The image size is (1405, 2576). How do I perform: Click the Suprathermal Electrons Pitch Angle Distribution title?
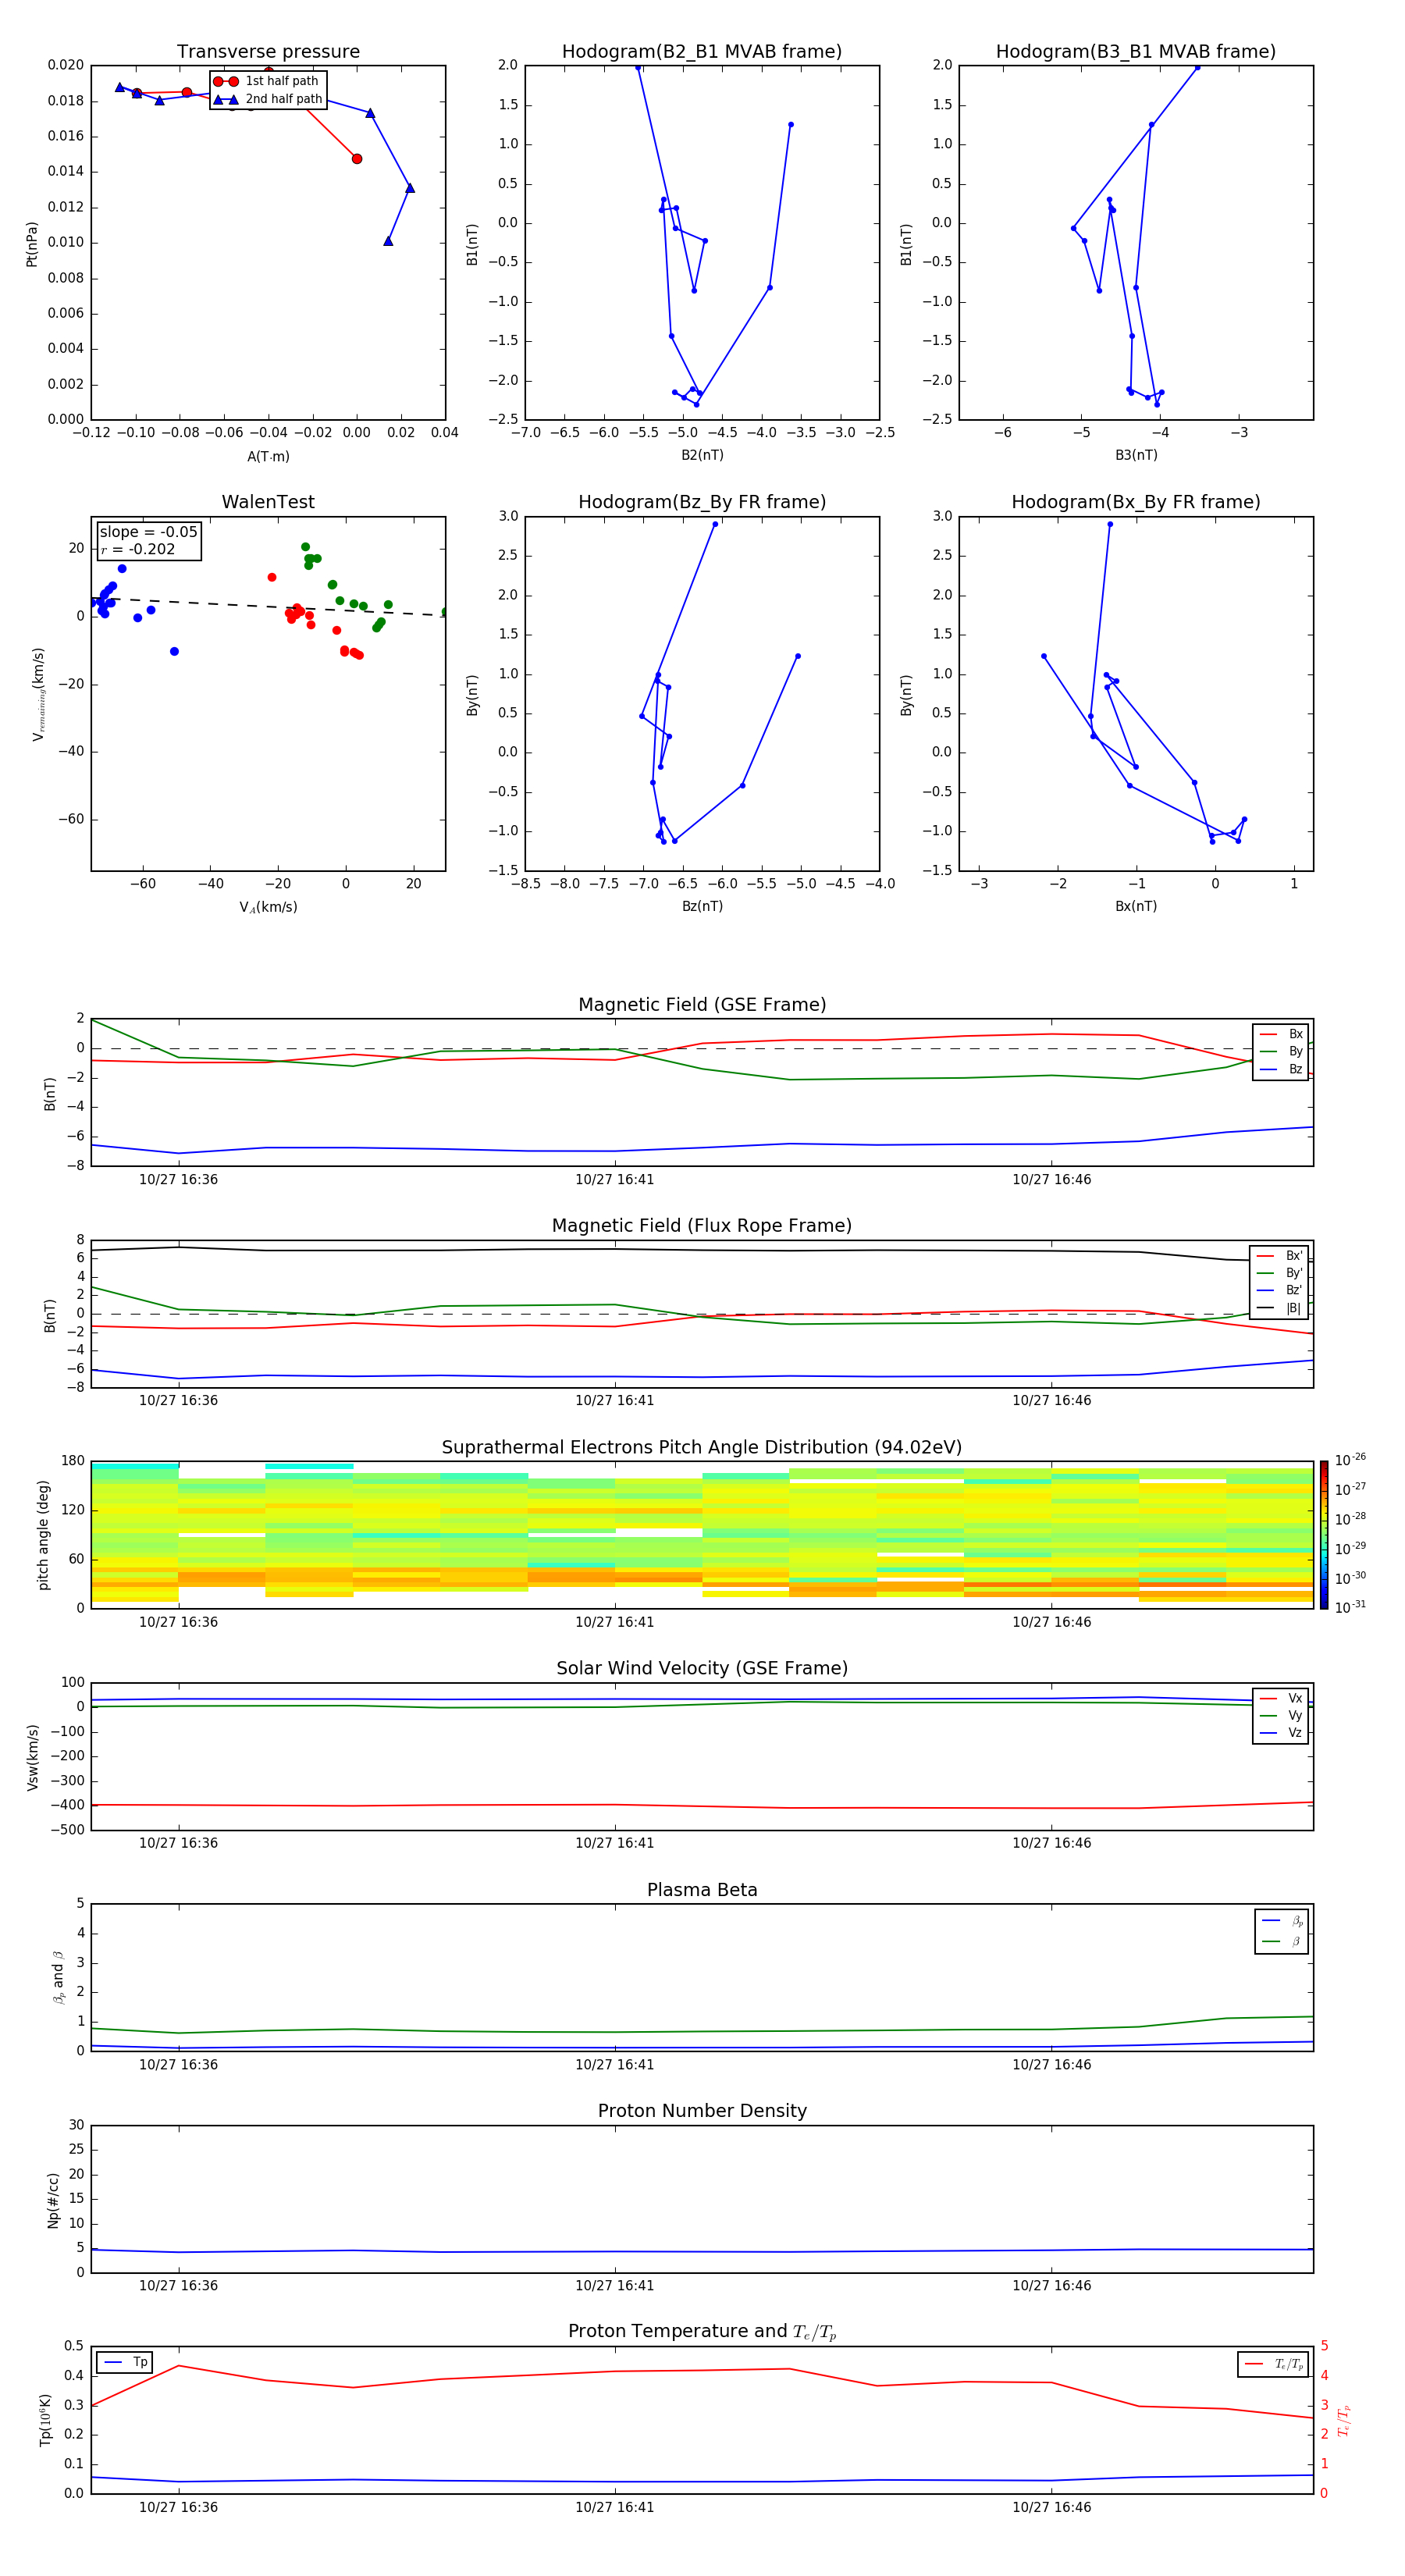coord(702,1448)
